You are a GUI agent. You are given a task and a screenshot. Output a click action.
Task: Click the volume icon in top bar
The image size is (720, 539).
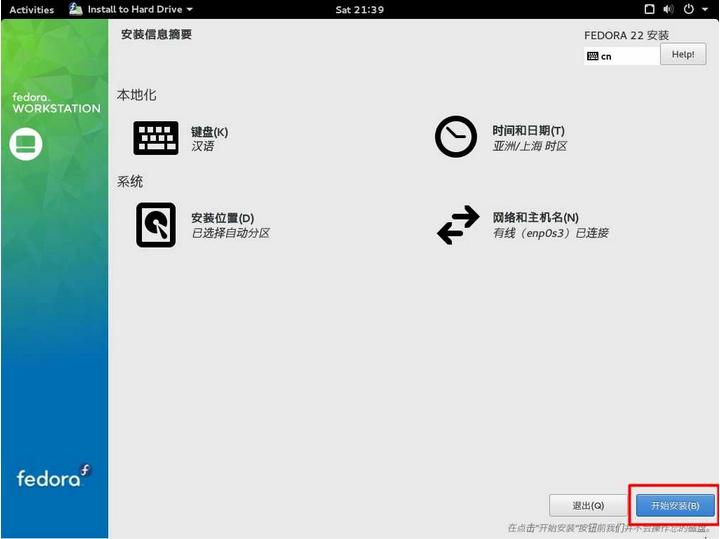(x=668, y=9)
